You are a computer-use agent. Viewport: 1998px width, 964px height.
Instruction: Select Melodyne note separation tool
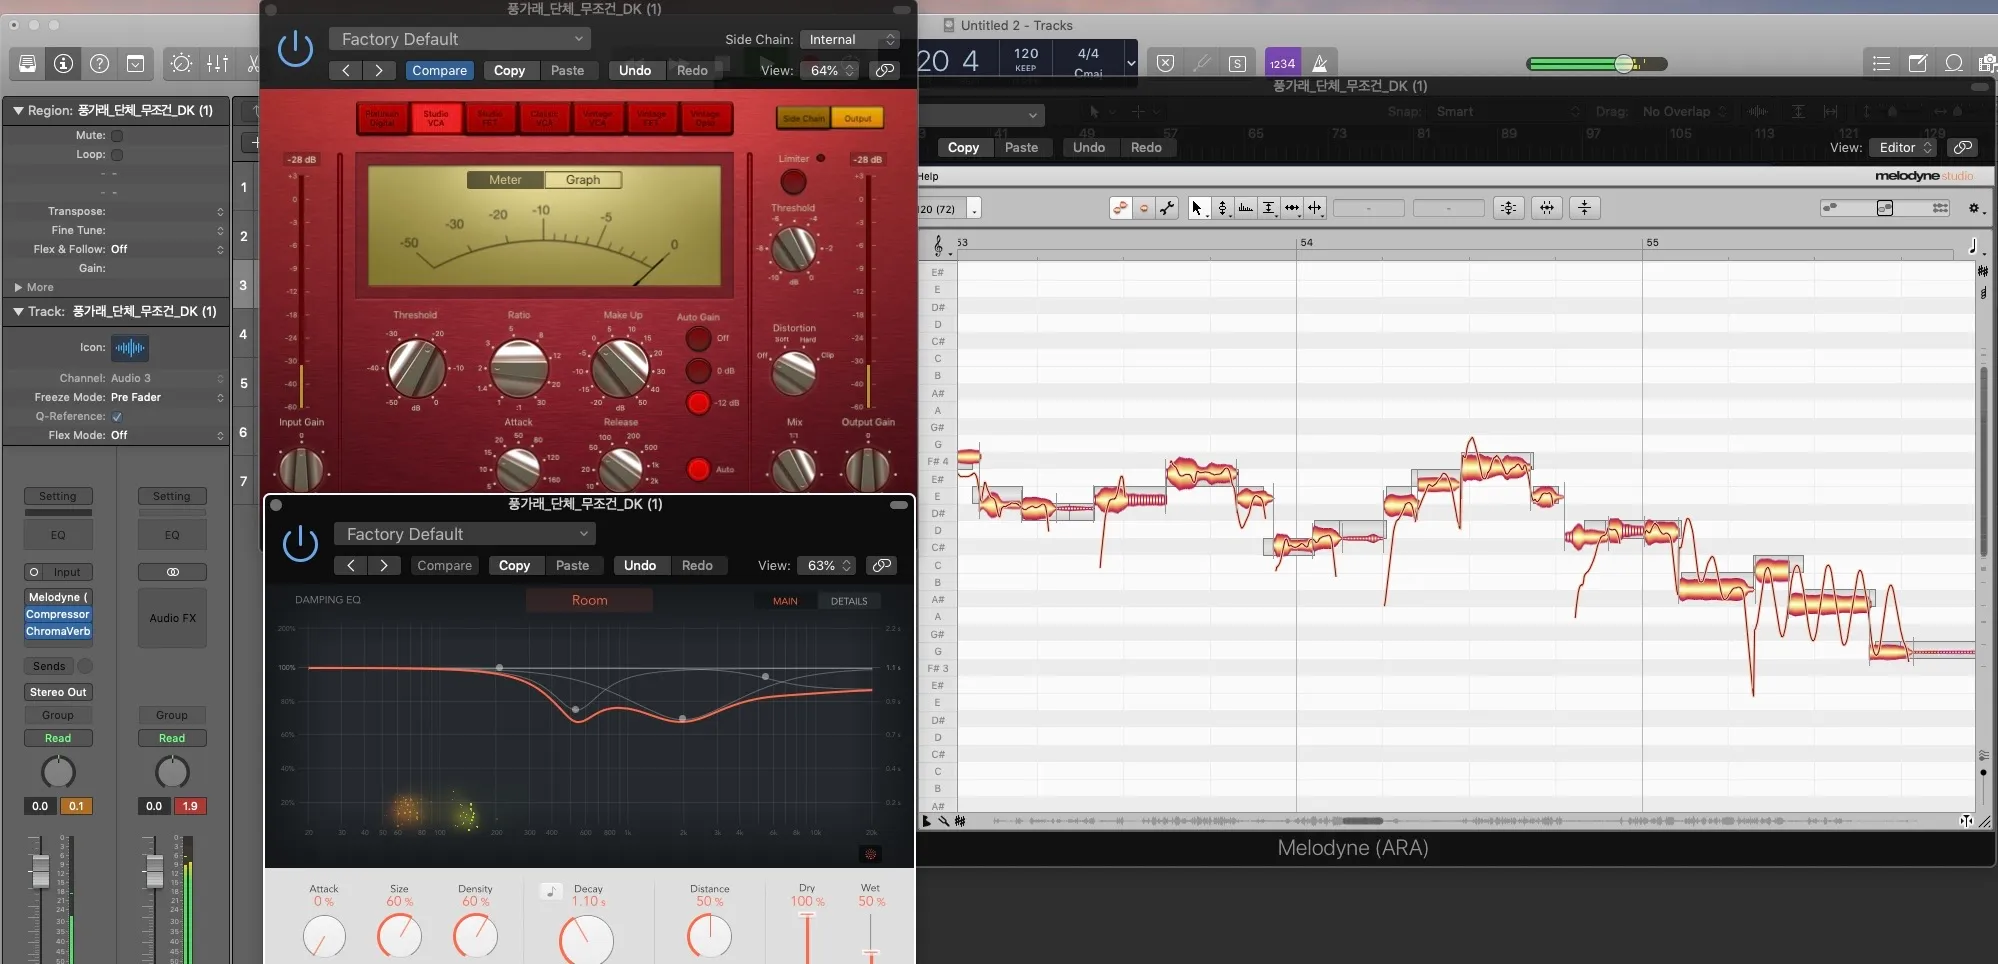pyautogui.click(x=1315, y=208)
